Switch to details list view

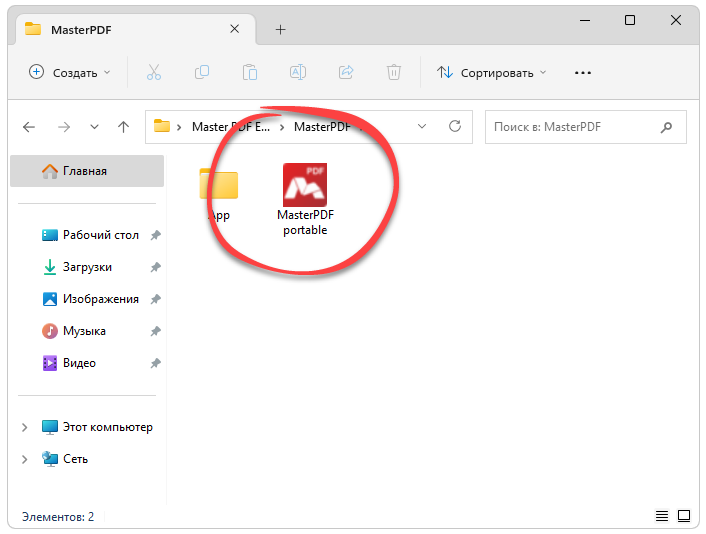click(662, 516)
